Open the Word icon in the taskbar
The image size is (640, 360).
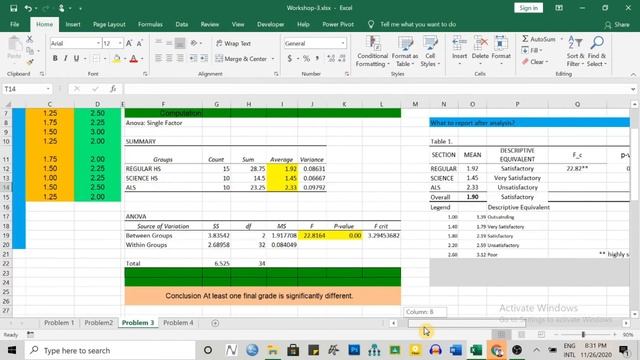(x=456, y=350)
